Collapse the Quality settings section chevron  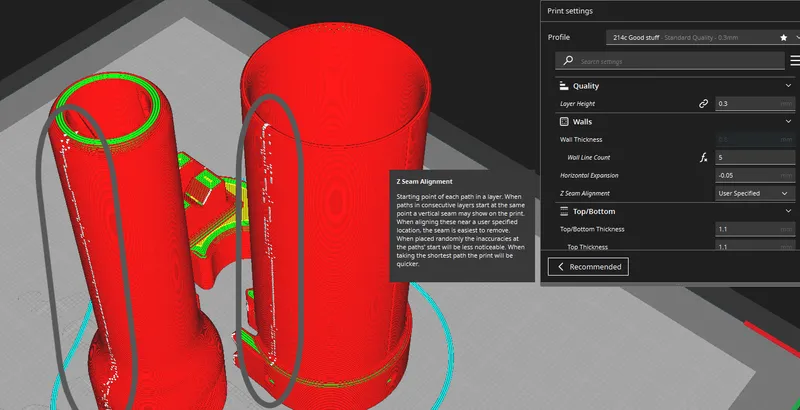[x=788, y=86]
